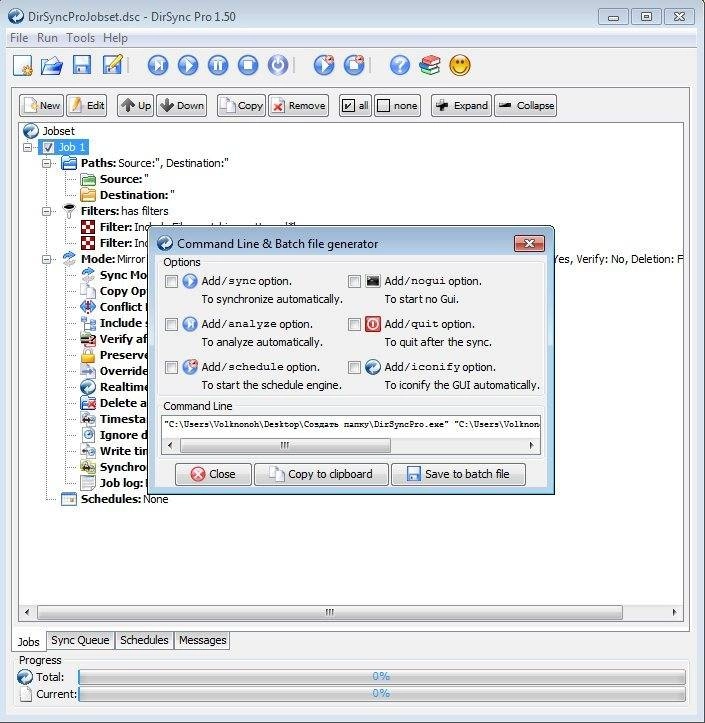Viewport: 705px width, 723px height.
Task: Click the Edit job button
Action: (x=87, y=106)
